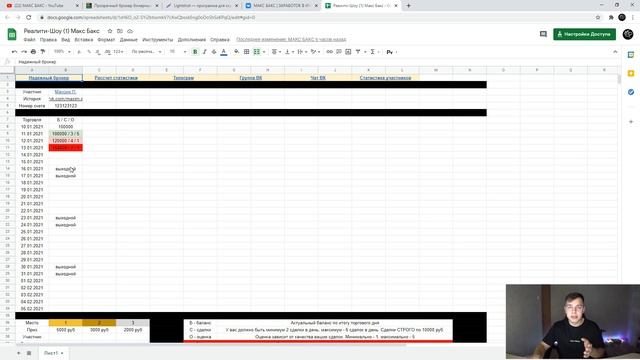Add a new sheet with plus button
Image resolution: width=640 pixels, height=360 pixels.
coord(18,353)
